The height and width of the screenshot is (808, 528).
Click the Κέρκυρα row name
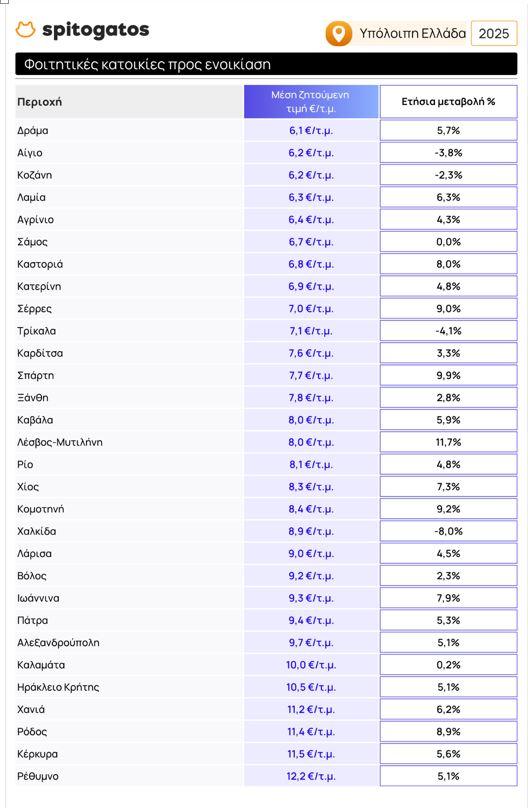pyautogui.click(x=37, y=754)
